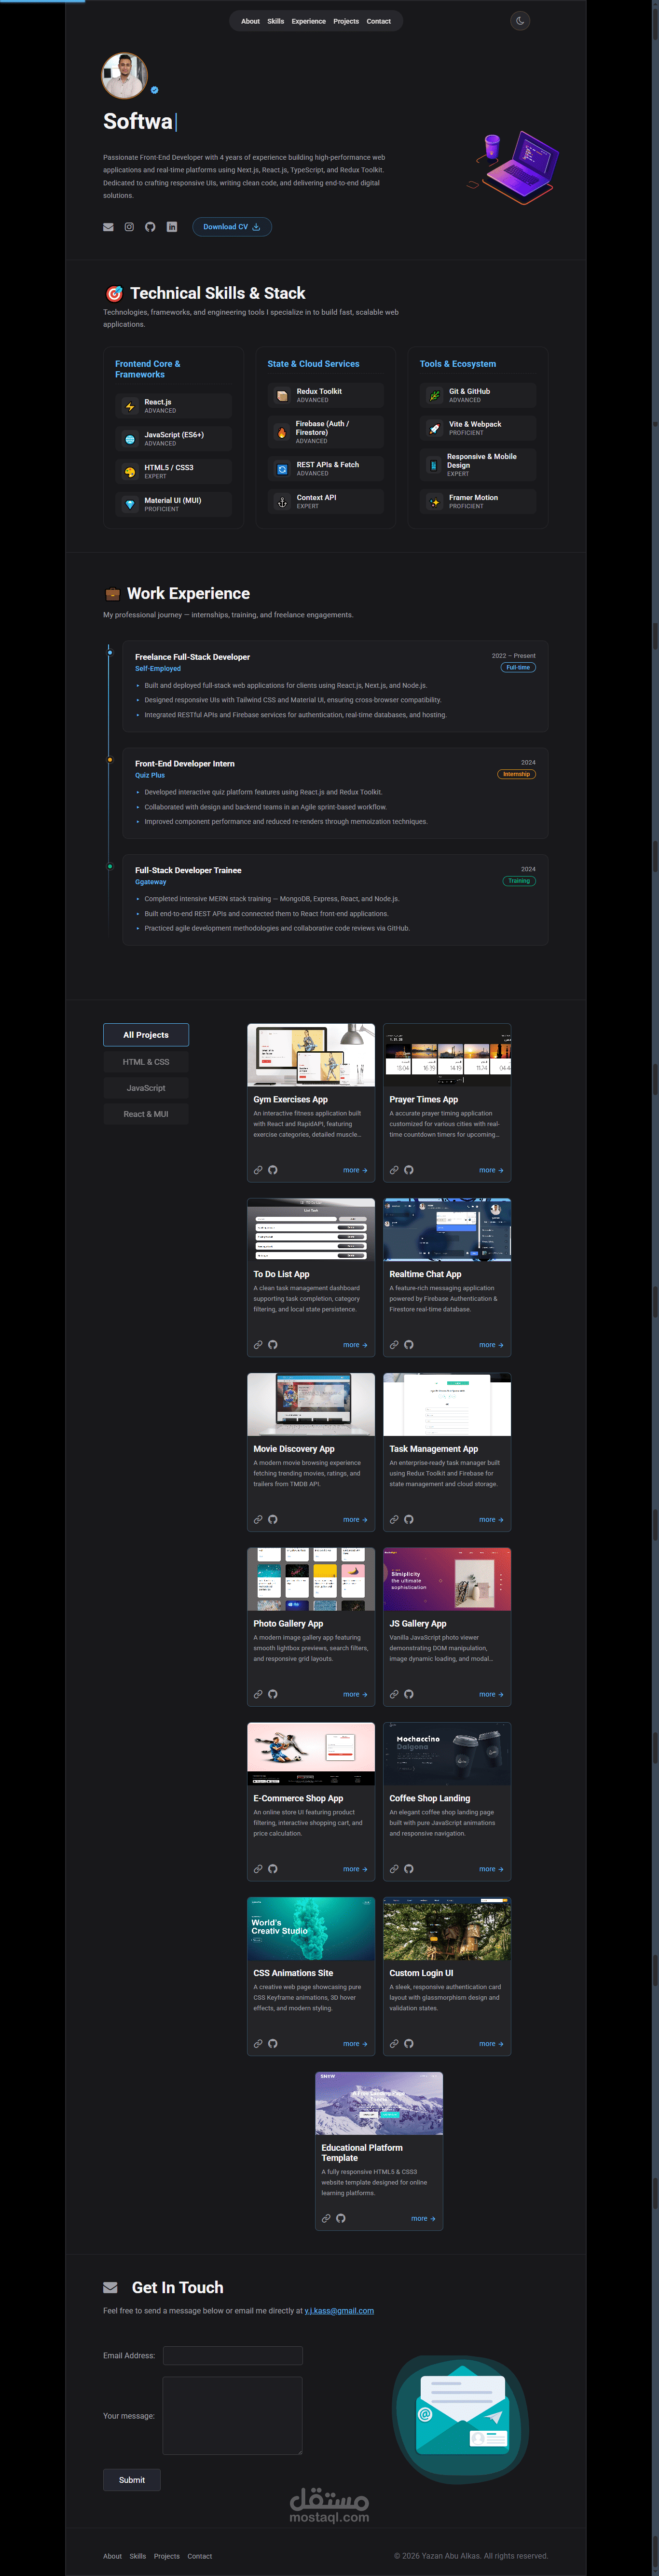
Task: Open GitHub icon on JS Gallery App card
Action: 409,1694
